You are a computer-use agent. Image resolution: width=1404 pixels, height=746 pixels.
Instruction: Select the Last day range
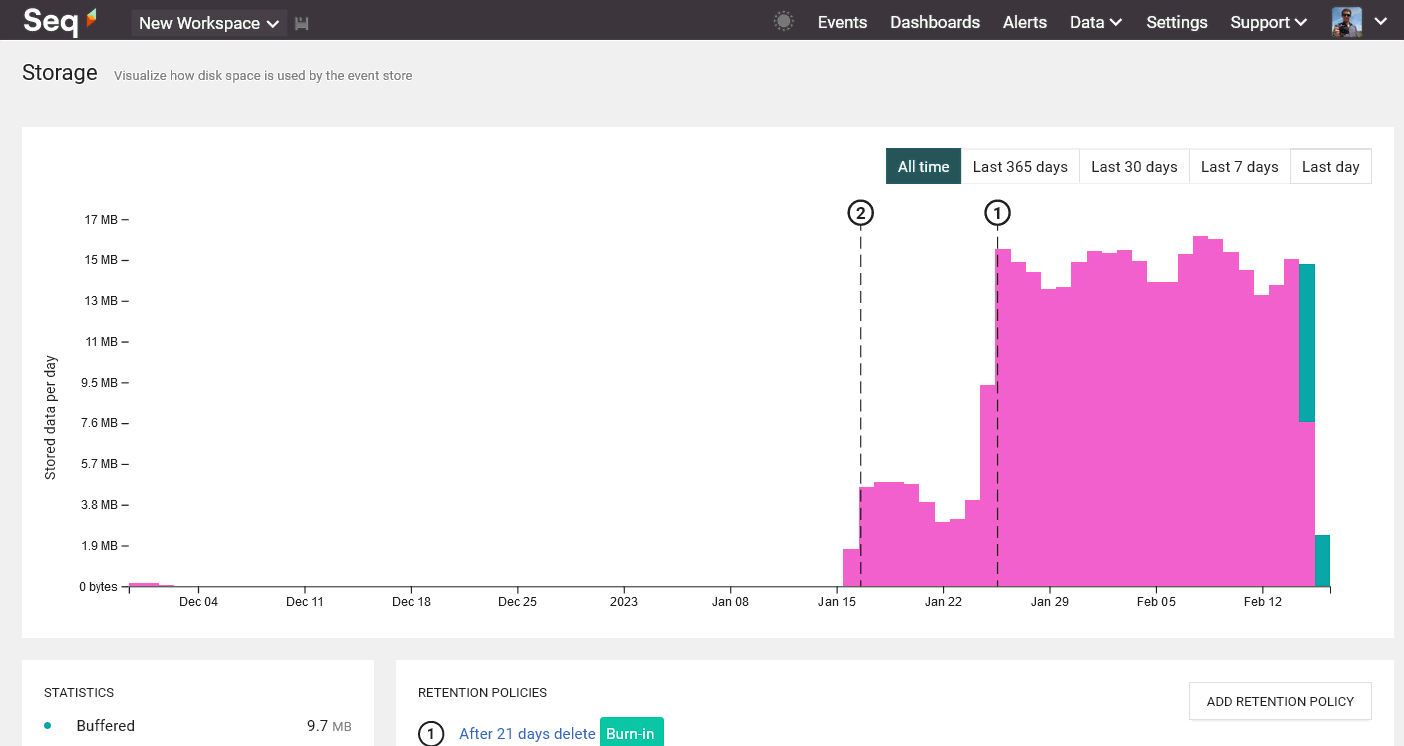[1331, 166]
